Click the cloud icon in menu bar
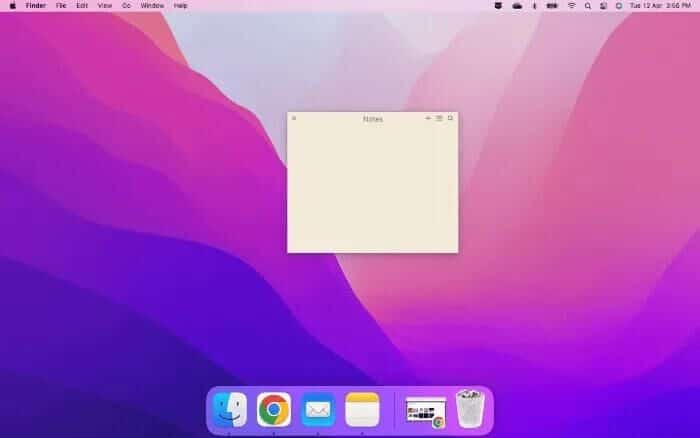Viewport: 700px width, 438px height. click(517, 6)
